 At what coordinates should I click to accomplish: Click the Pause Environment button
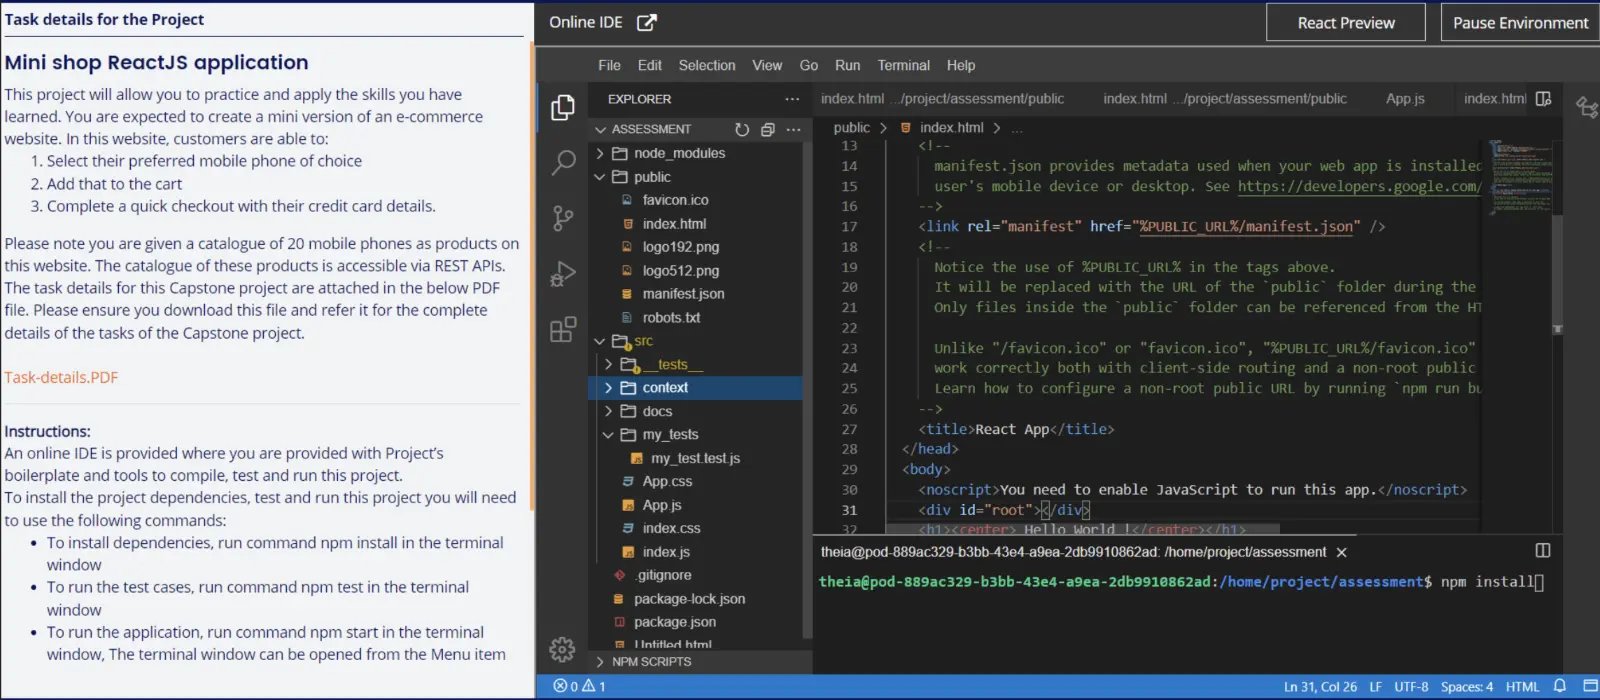pos(1520,22)
